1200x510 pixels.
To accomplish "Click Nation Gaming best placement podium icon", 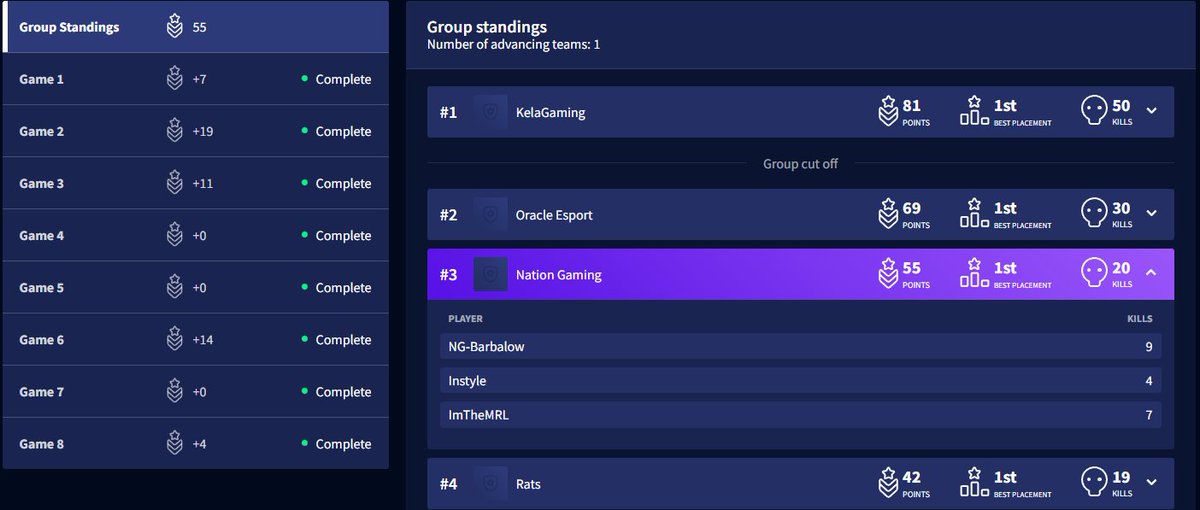I will (974, 273).
